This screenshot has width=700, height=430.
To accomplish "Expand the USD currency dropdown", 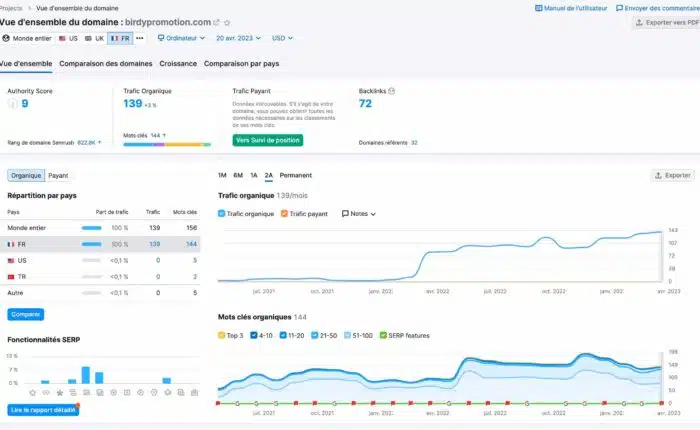I will 281,38.
